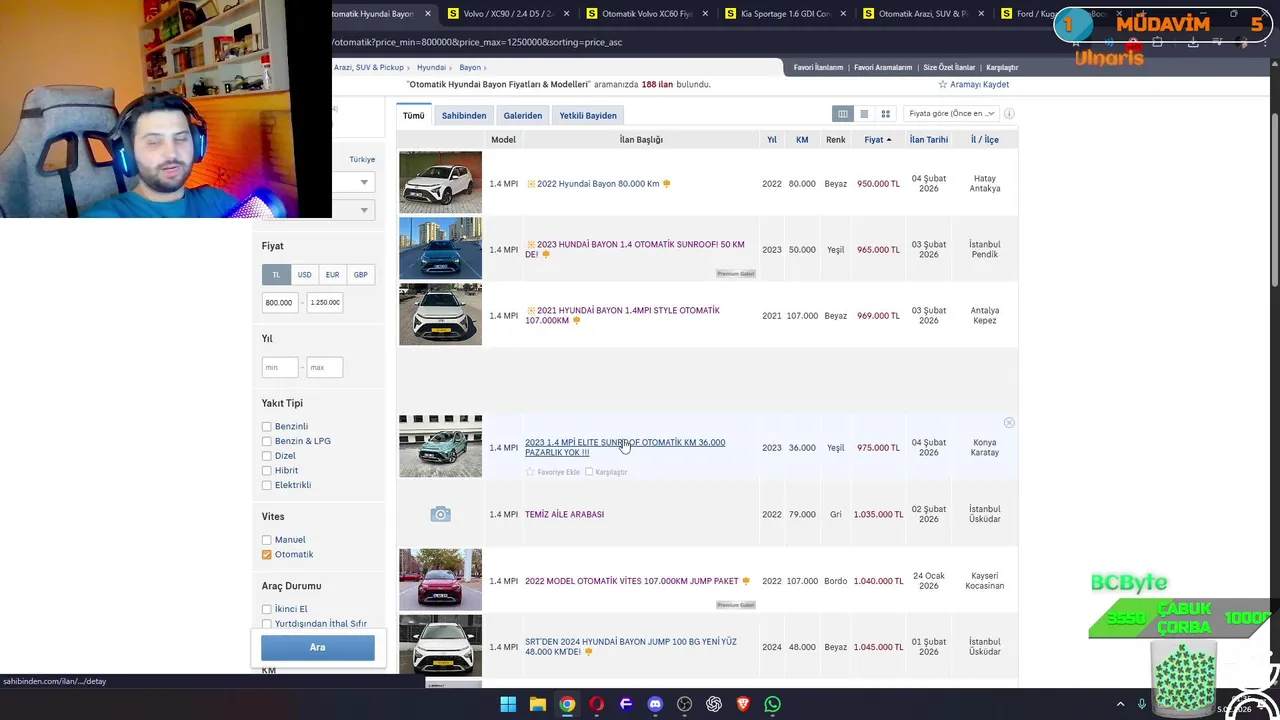
Task: Tick the Yurtdışından İthal Sıfır checkbox
Action: pos(267,624)
